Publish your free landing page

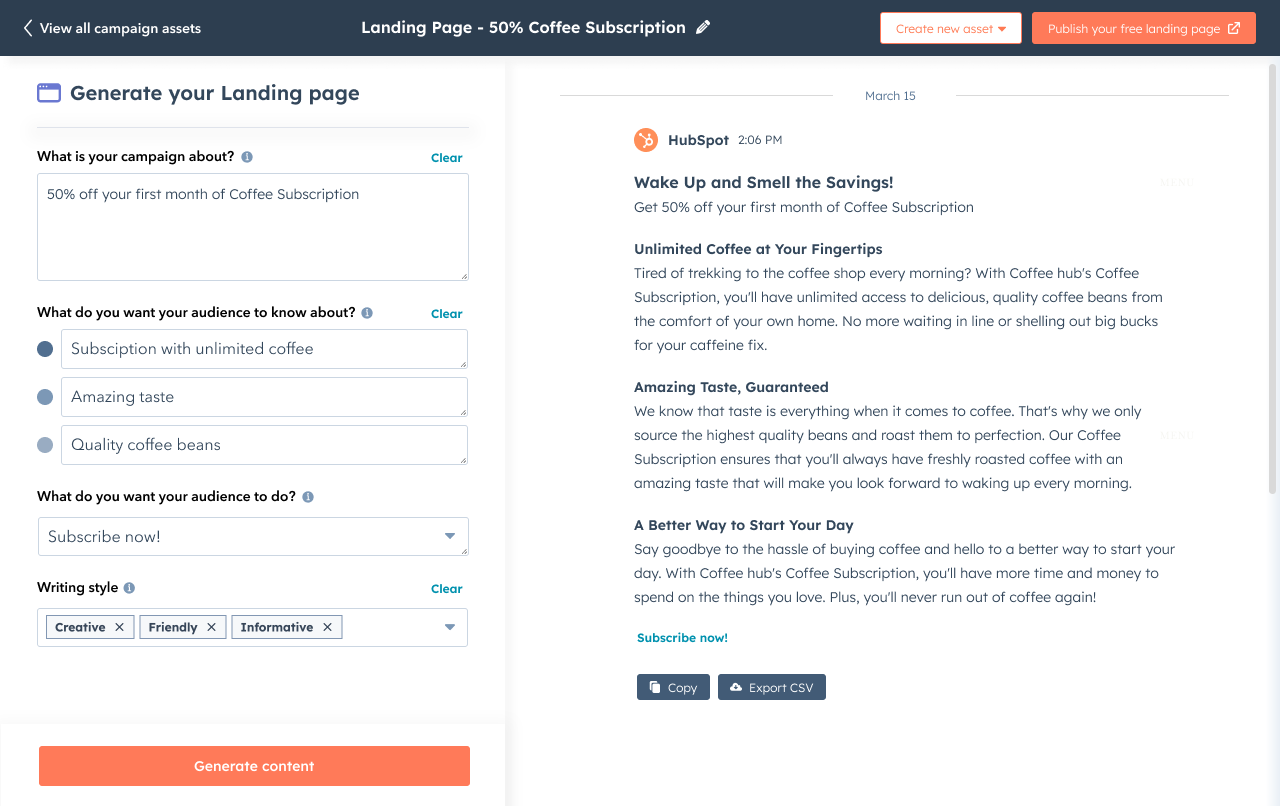(1143, 28)
